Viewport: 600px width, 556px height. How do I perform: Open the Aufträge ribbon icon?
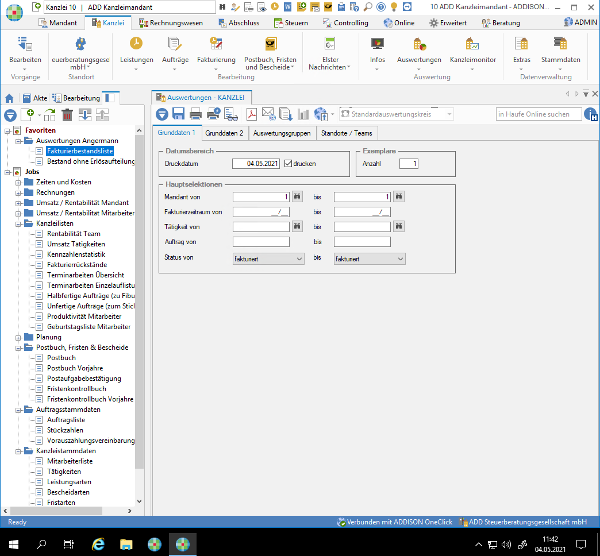coord(175,44)
